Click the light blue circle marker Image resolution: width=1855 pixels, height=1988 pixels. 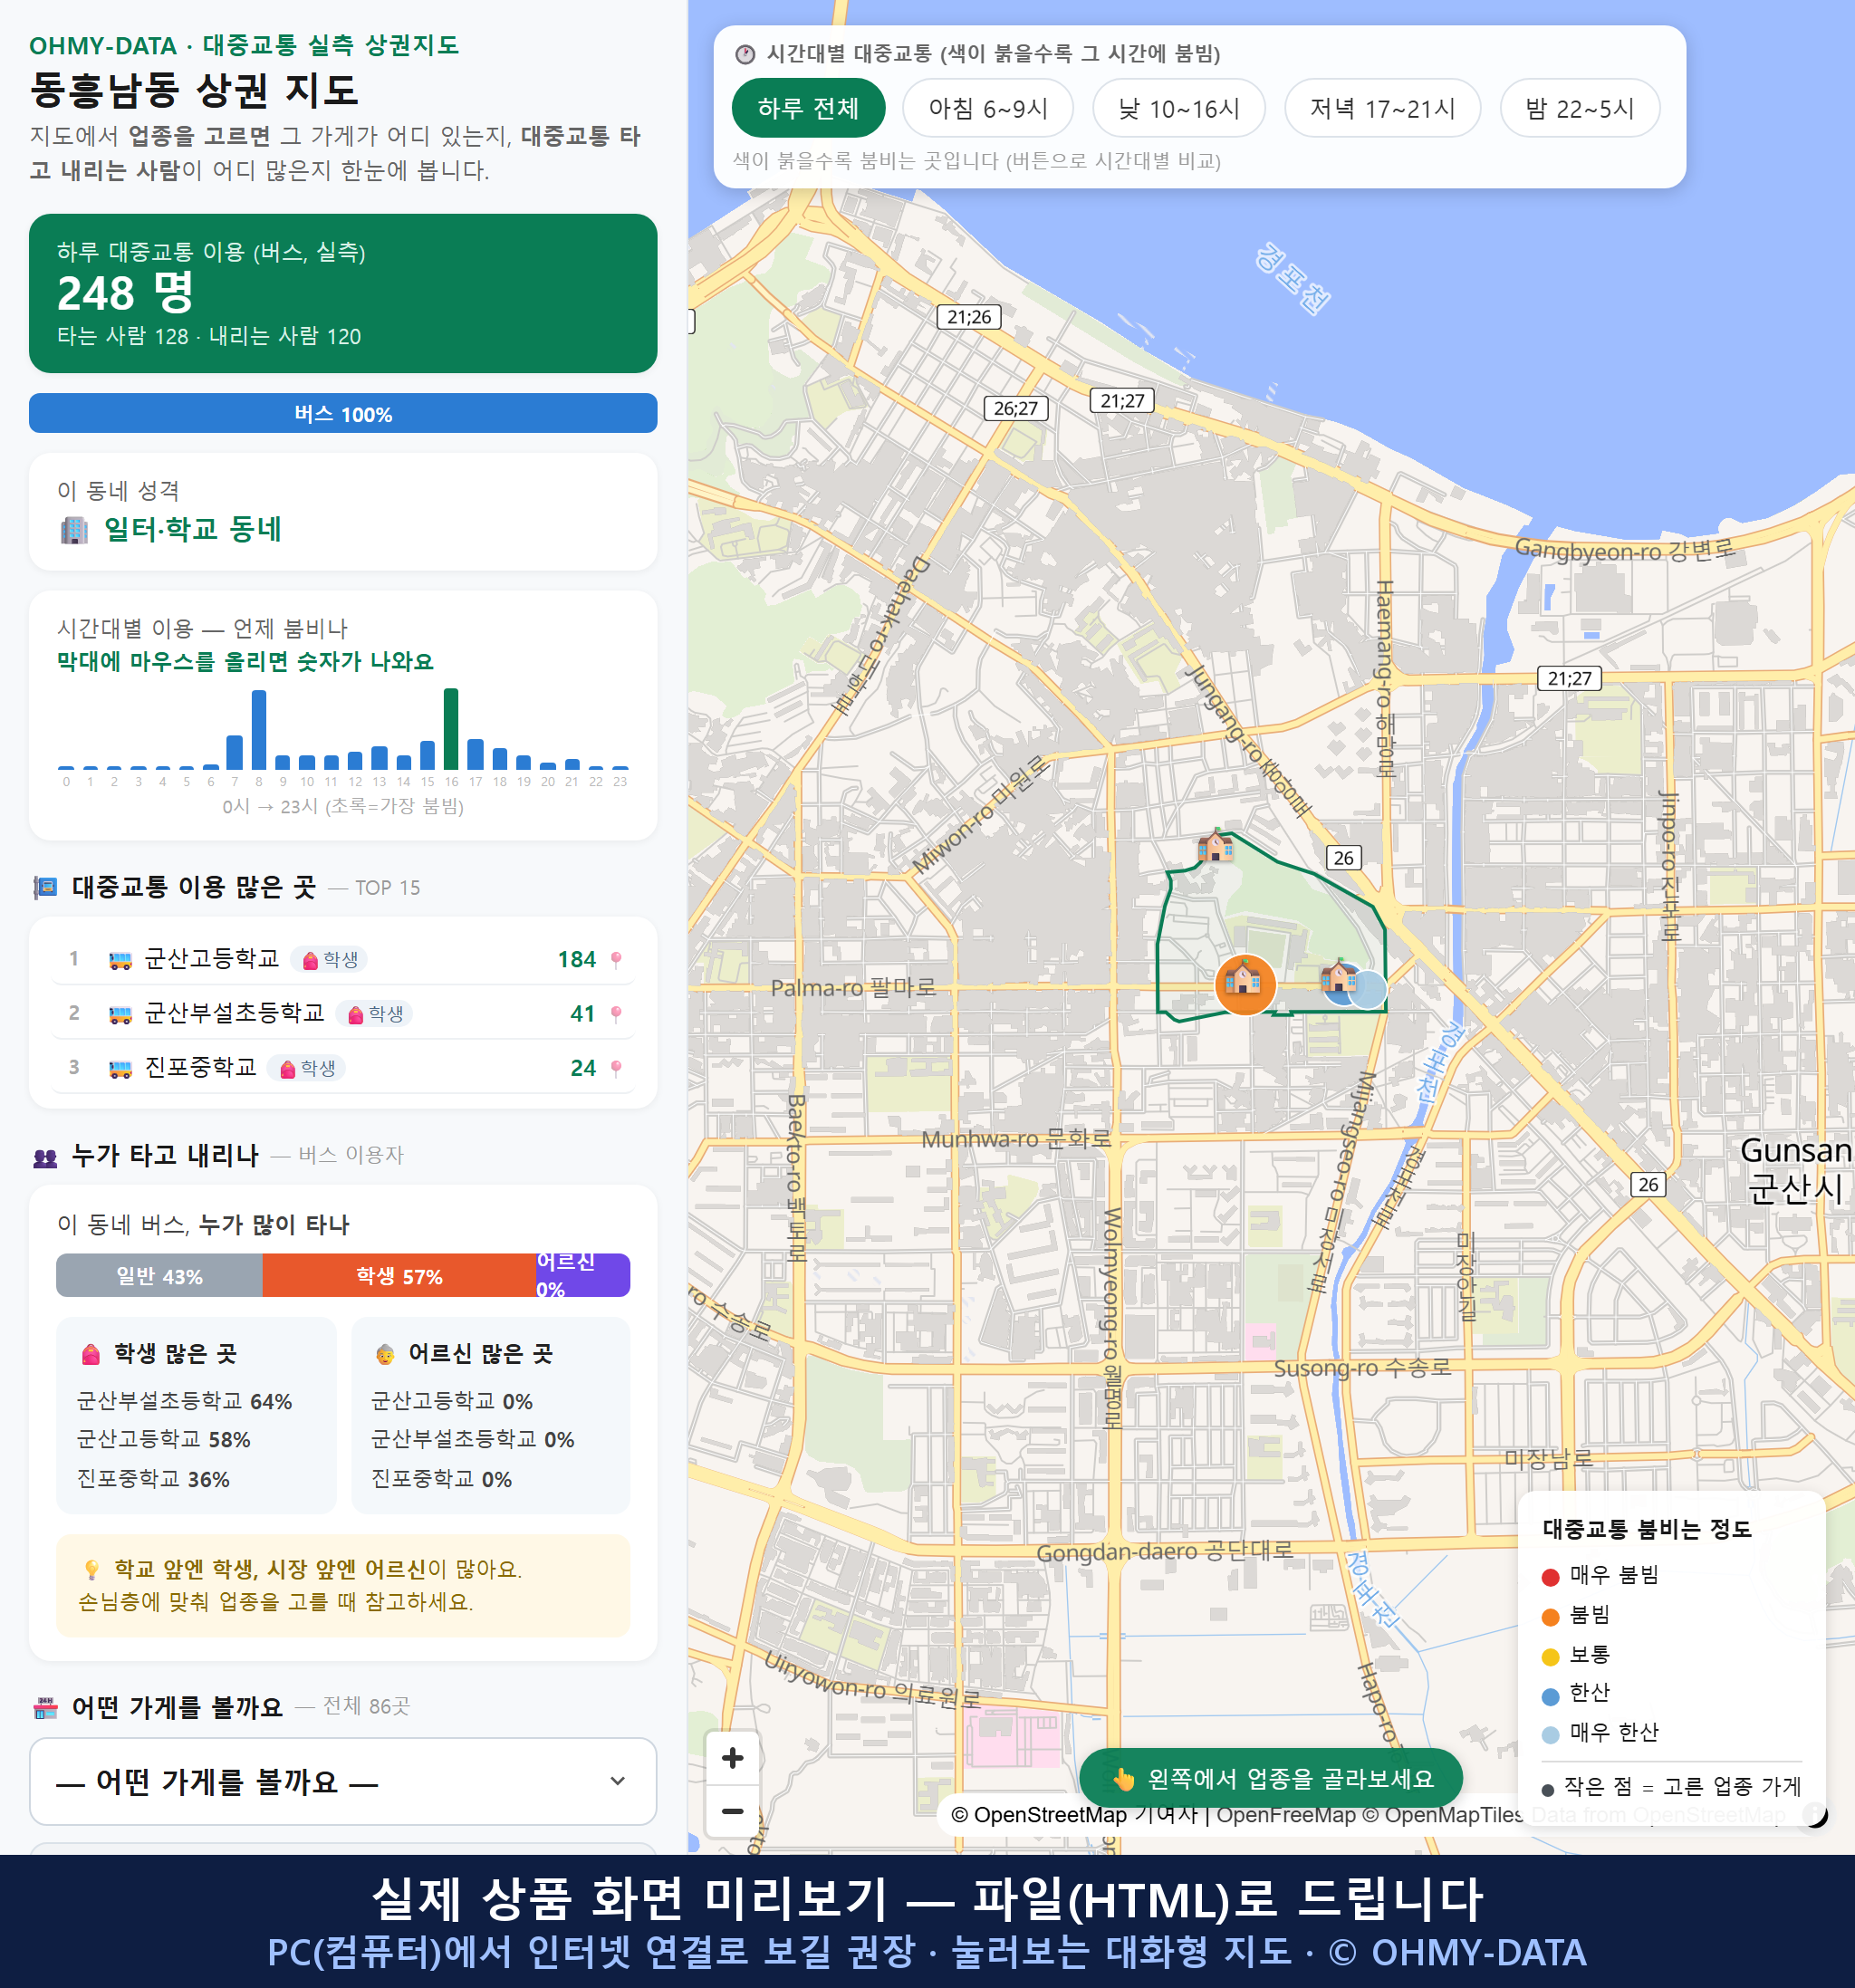[x=1369, y=989]
